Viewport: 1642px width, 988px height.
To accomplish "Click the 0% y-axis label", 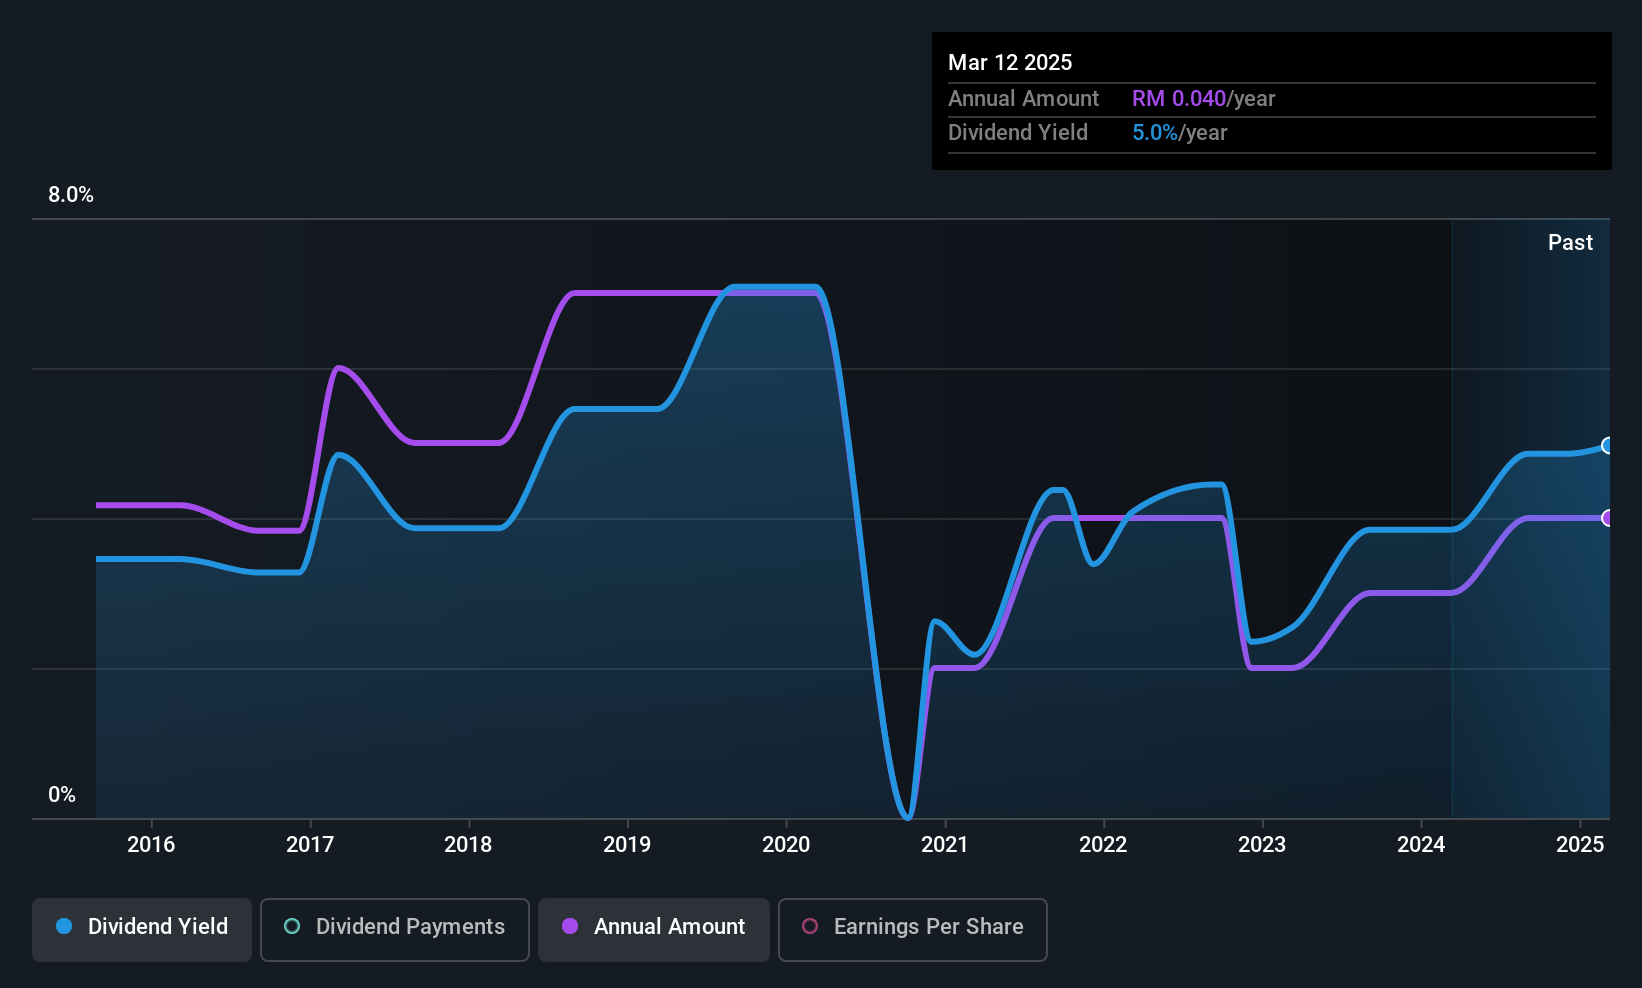I will pos(62,795).
